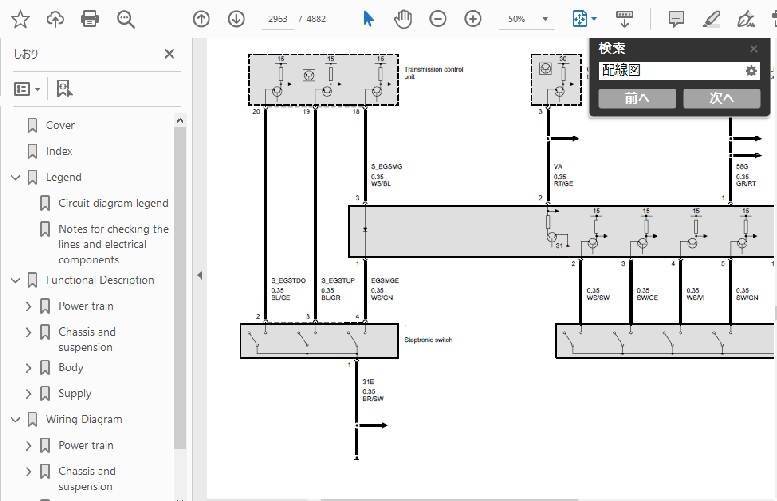777x501 pixels.
Task: Zoom out with minus icon
Action: coord(438,19)
